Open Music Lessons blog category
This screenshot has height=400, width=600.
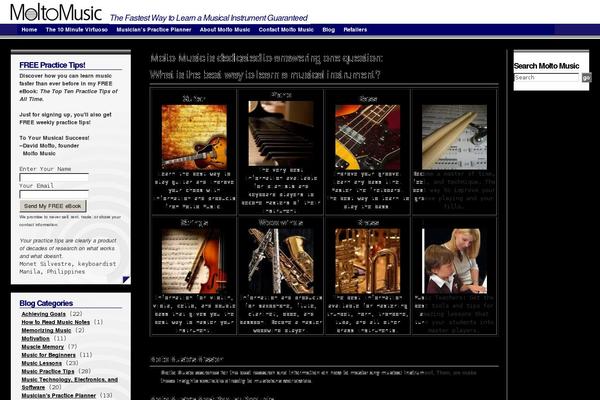pyautogui.click(x=41, y=363)
